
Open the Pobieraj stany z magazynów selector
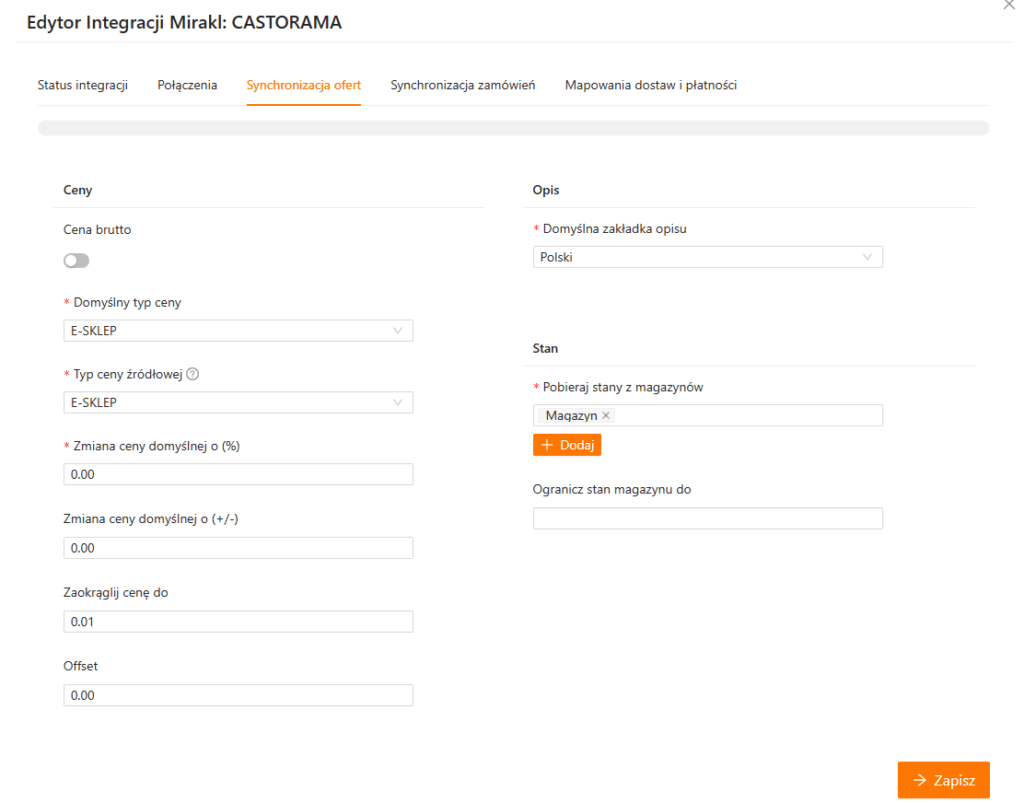pyautogui.click(x=707, y=415)
